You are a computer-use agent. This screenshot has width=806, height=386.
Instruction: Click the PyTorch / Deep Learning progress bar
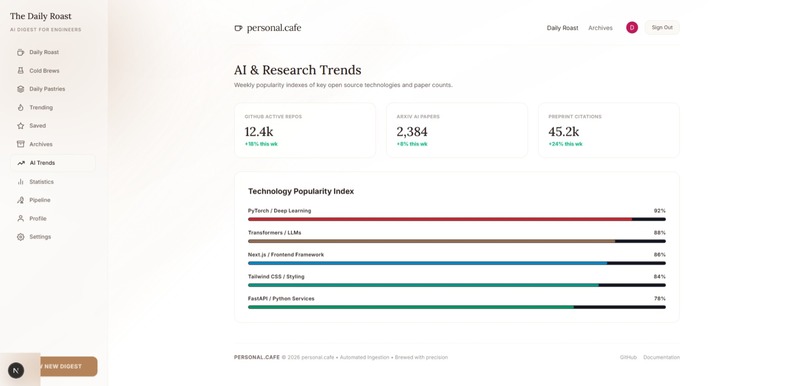(457, 219)
